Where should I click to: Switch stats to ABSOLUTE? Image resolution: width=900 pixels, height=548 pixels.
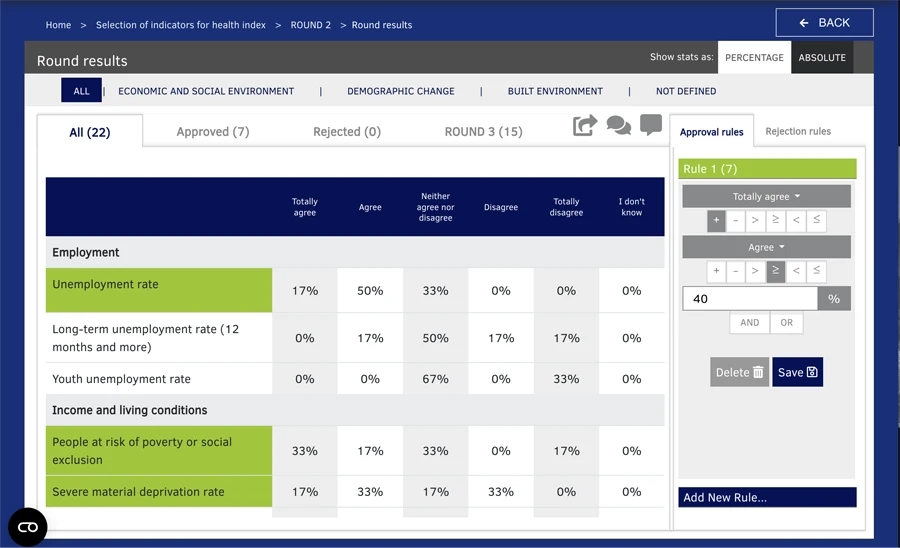click(x=822, y=57)
